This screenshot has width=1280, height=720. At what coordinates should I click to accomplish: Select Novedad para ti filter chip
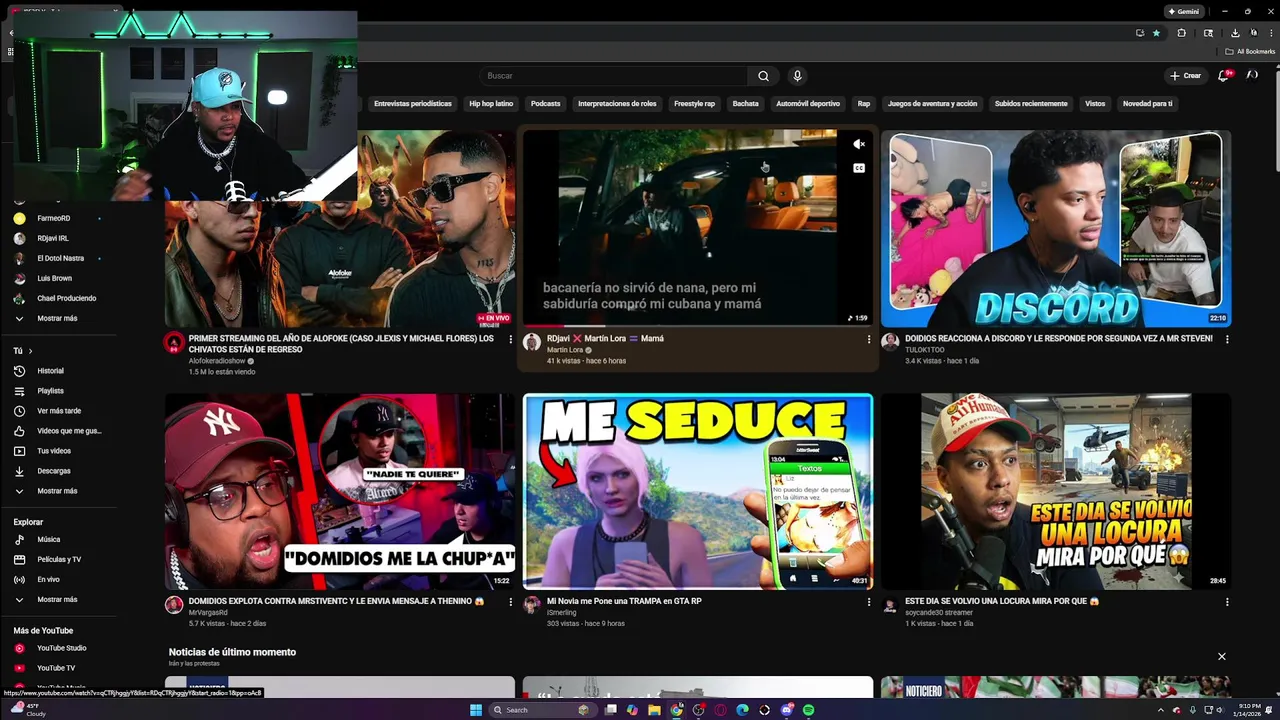[x=1147, y=104]
